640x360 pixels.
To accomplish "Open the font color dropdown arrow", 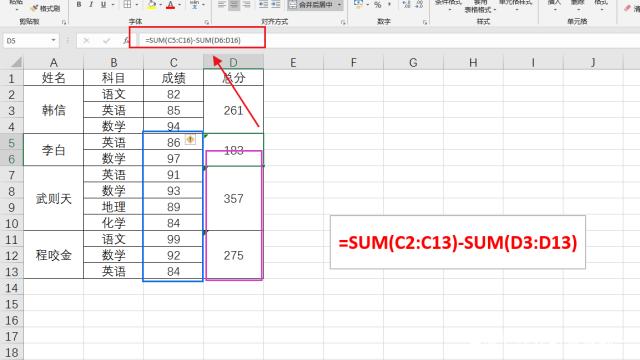I will pos(180,4).
